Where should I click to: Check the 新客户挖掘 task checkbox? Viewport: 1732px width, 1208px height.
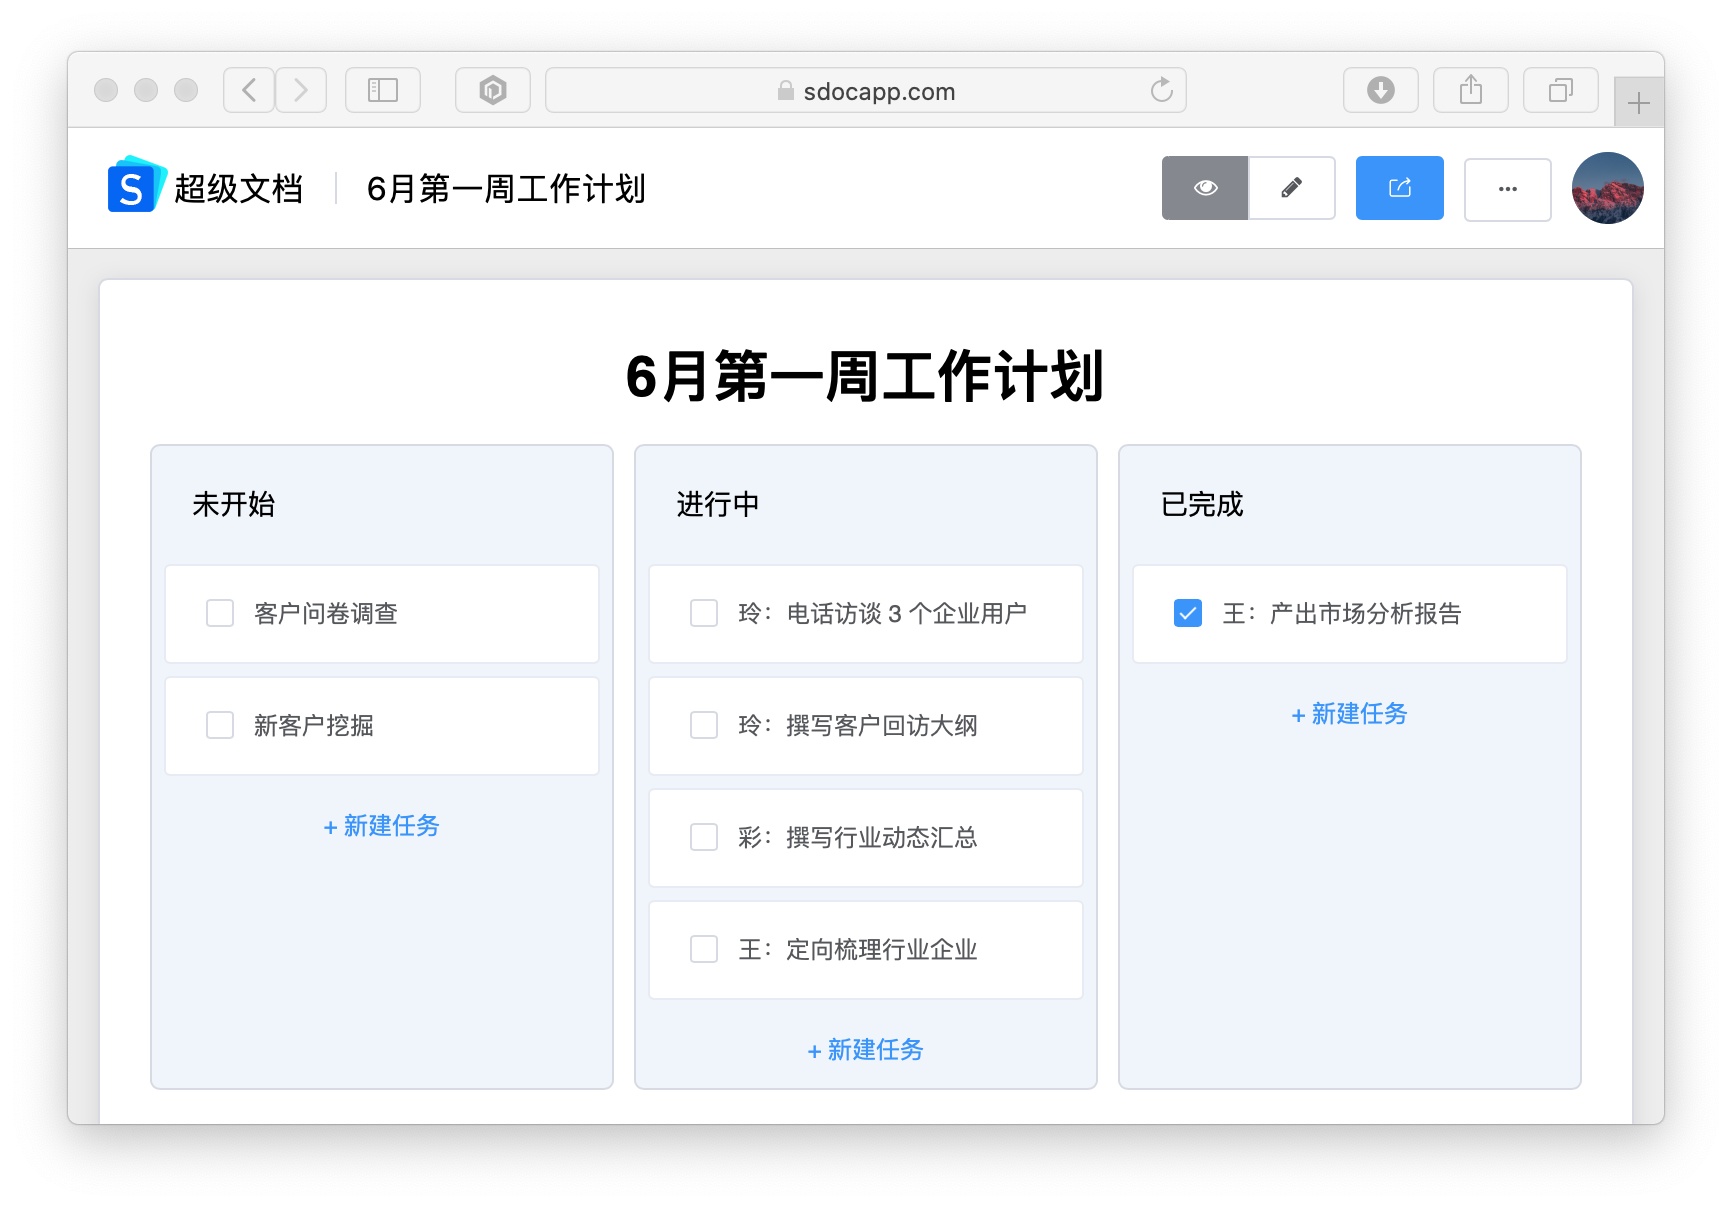click(x=220, y=725)
